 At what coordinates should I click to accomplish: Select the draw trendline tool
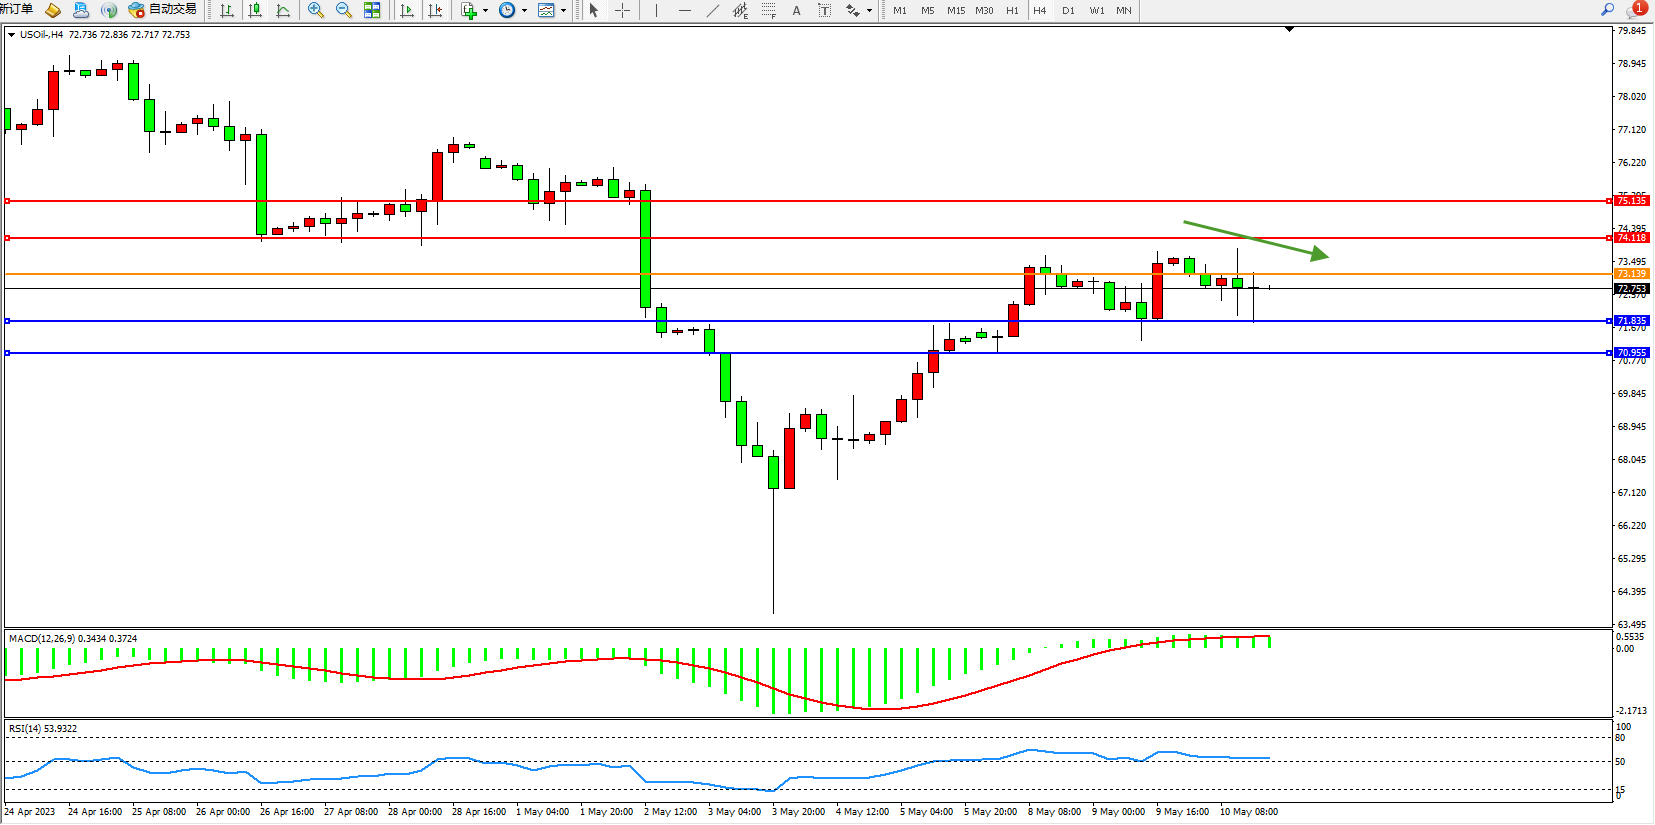pyautogui.click(x=712, y=10)
